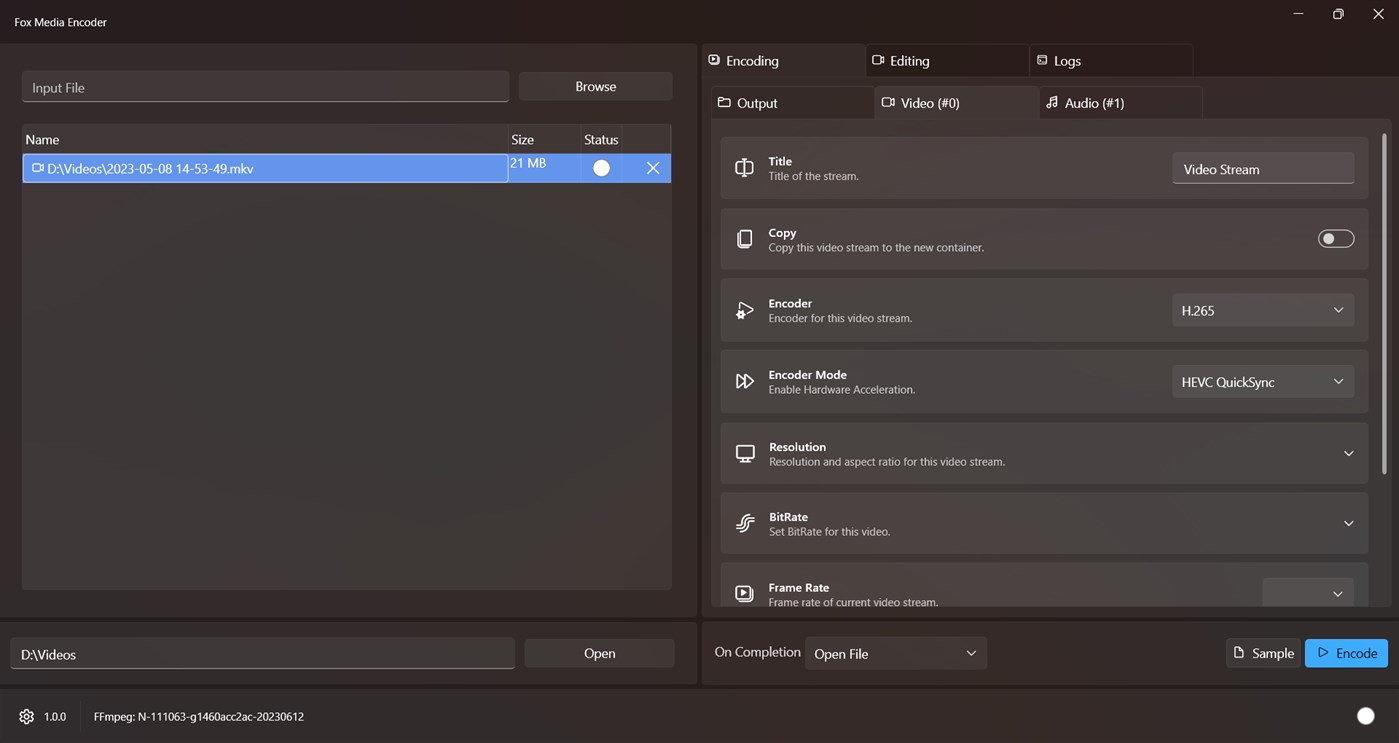Click the Frame Rate icon

tap(744, 593)
